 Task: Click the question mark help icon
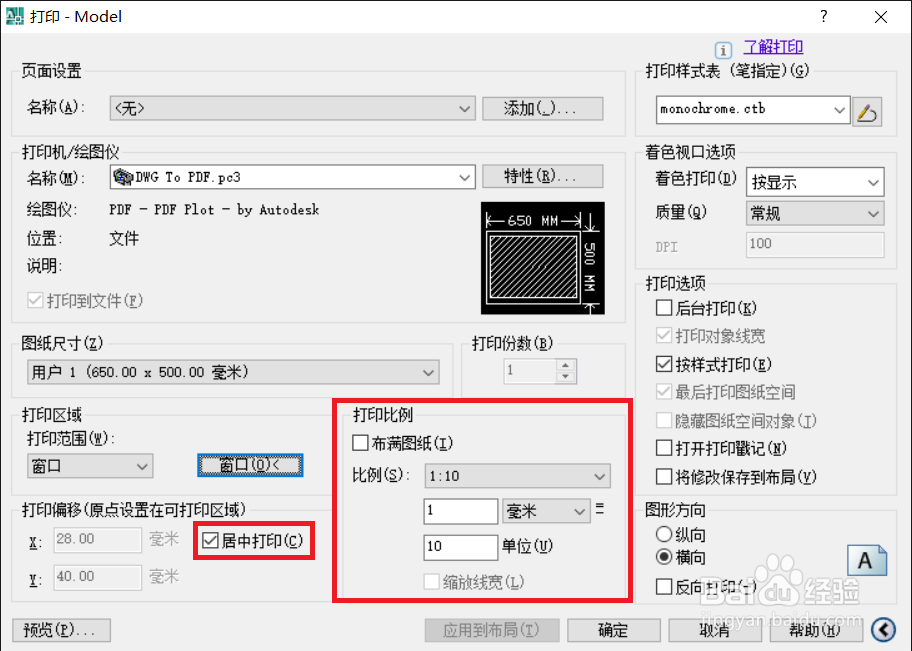pos(822,16)
